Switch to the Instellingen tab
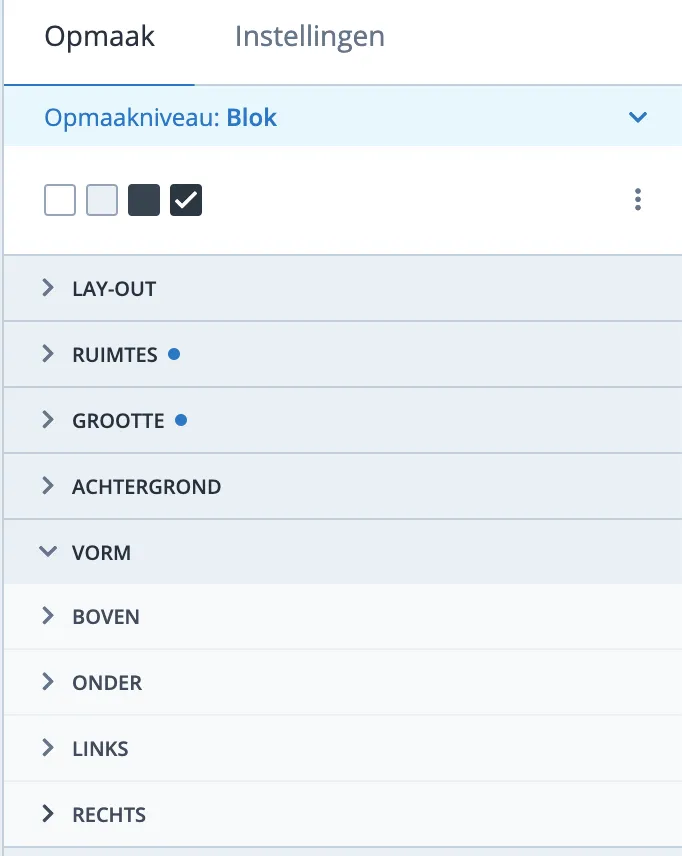The width and height of the screenshot is (682, 856). [x=309, y=36]
